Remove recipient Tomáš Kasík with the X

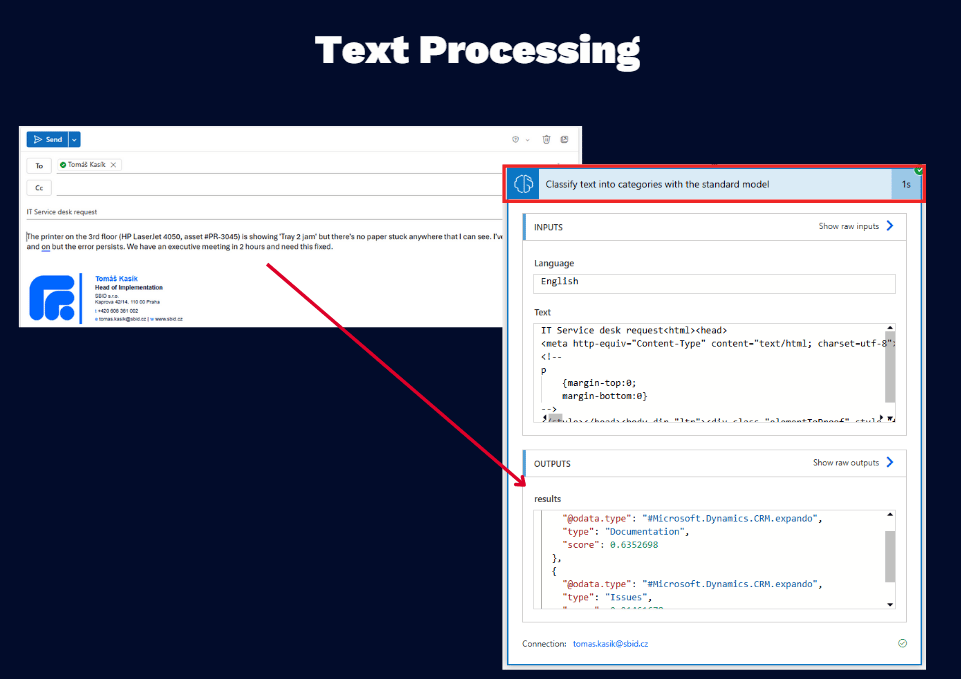[x=113, y=165]
